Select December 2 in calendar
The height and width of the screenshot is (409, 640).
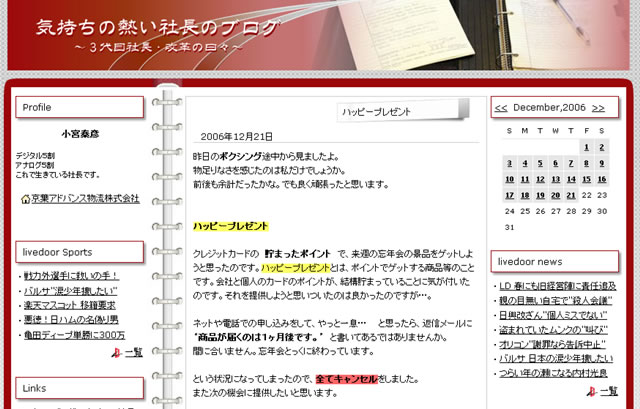coord(602,147)
